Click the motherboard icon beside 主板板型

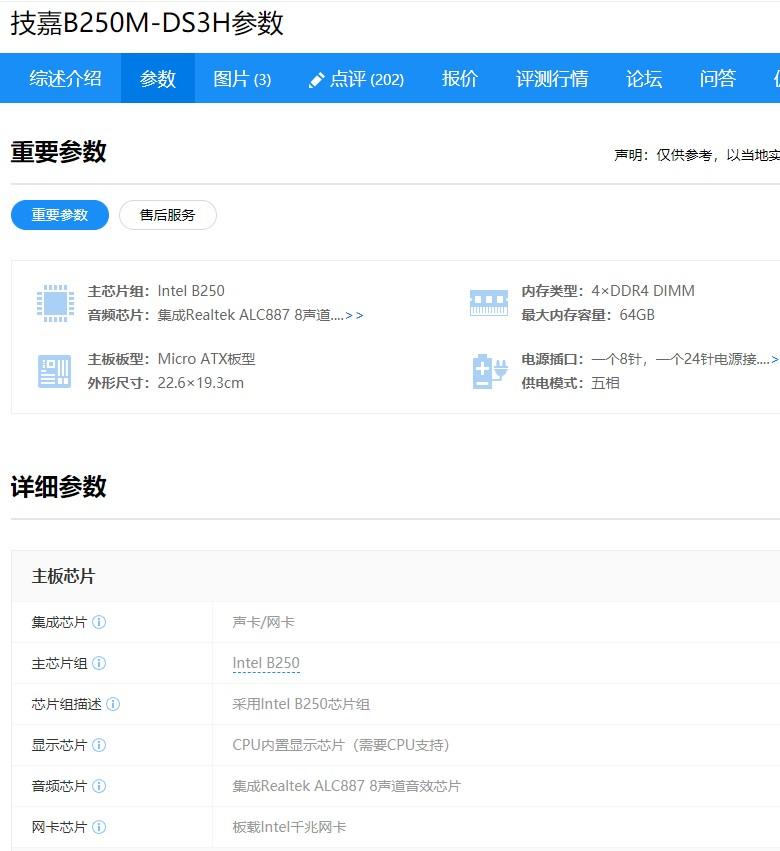[x=55, y=370]
